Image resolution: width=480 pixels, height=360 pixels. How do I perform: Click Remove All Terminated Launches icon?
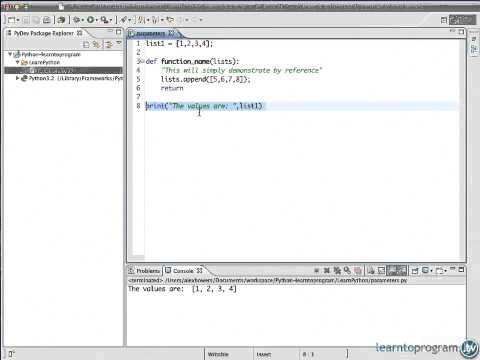pos(337,271)
